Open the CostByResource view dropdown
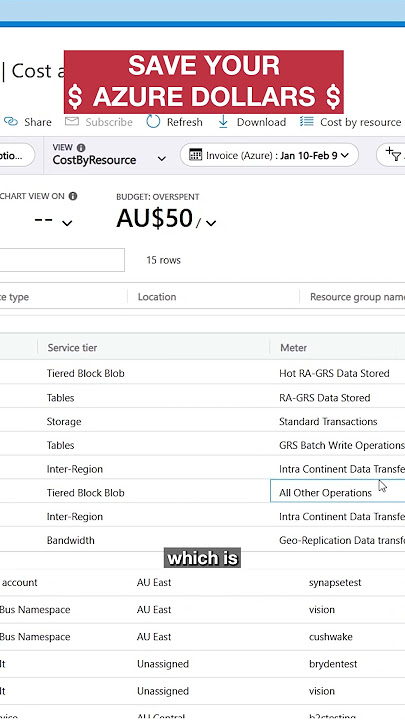 [109, 155]
